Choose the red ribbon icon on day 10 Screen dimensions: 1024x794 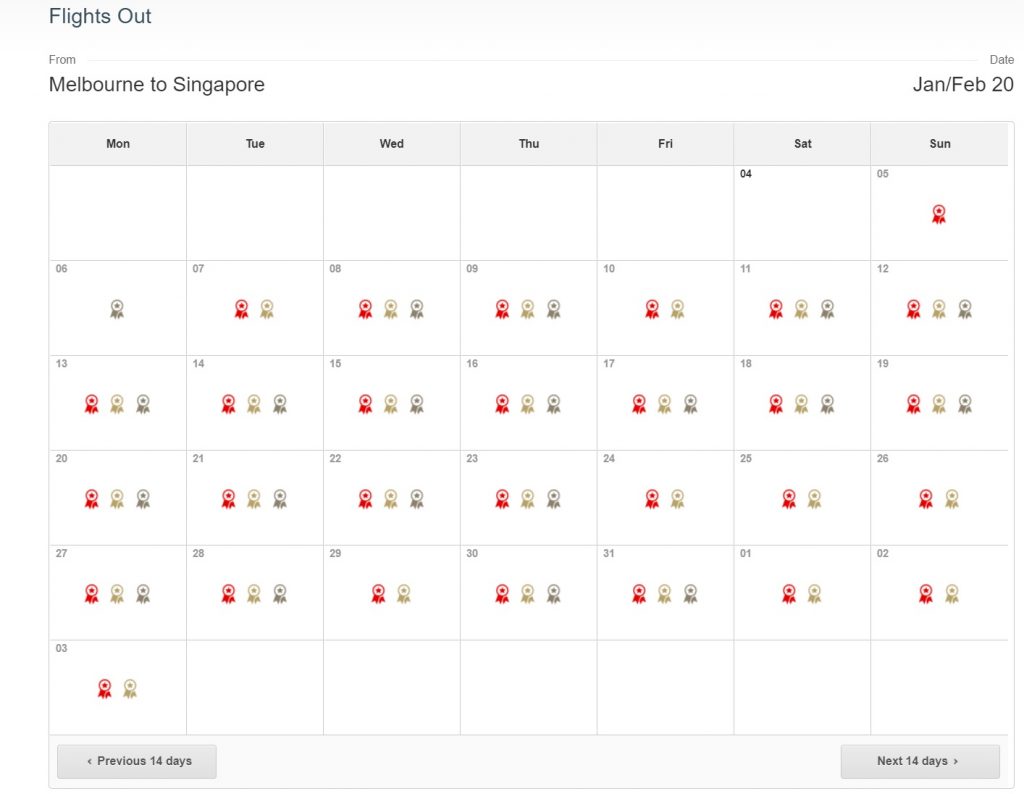point(652,309)
